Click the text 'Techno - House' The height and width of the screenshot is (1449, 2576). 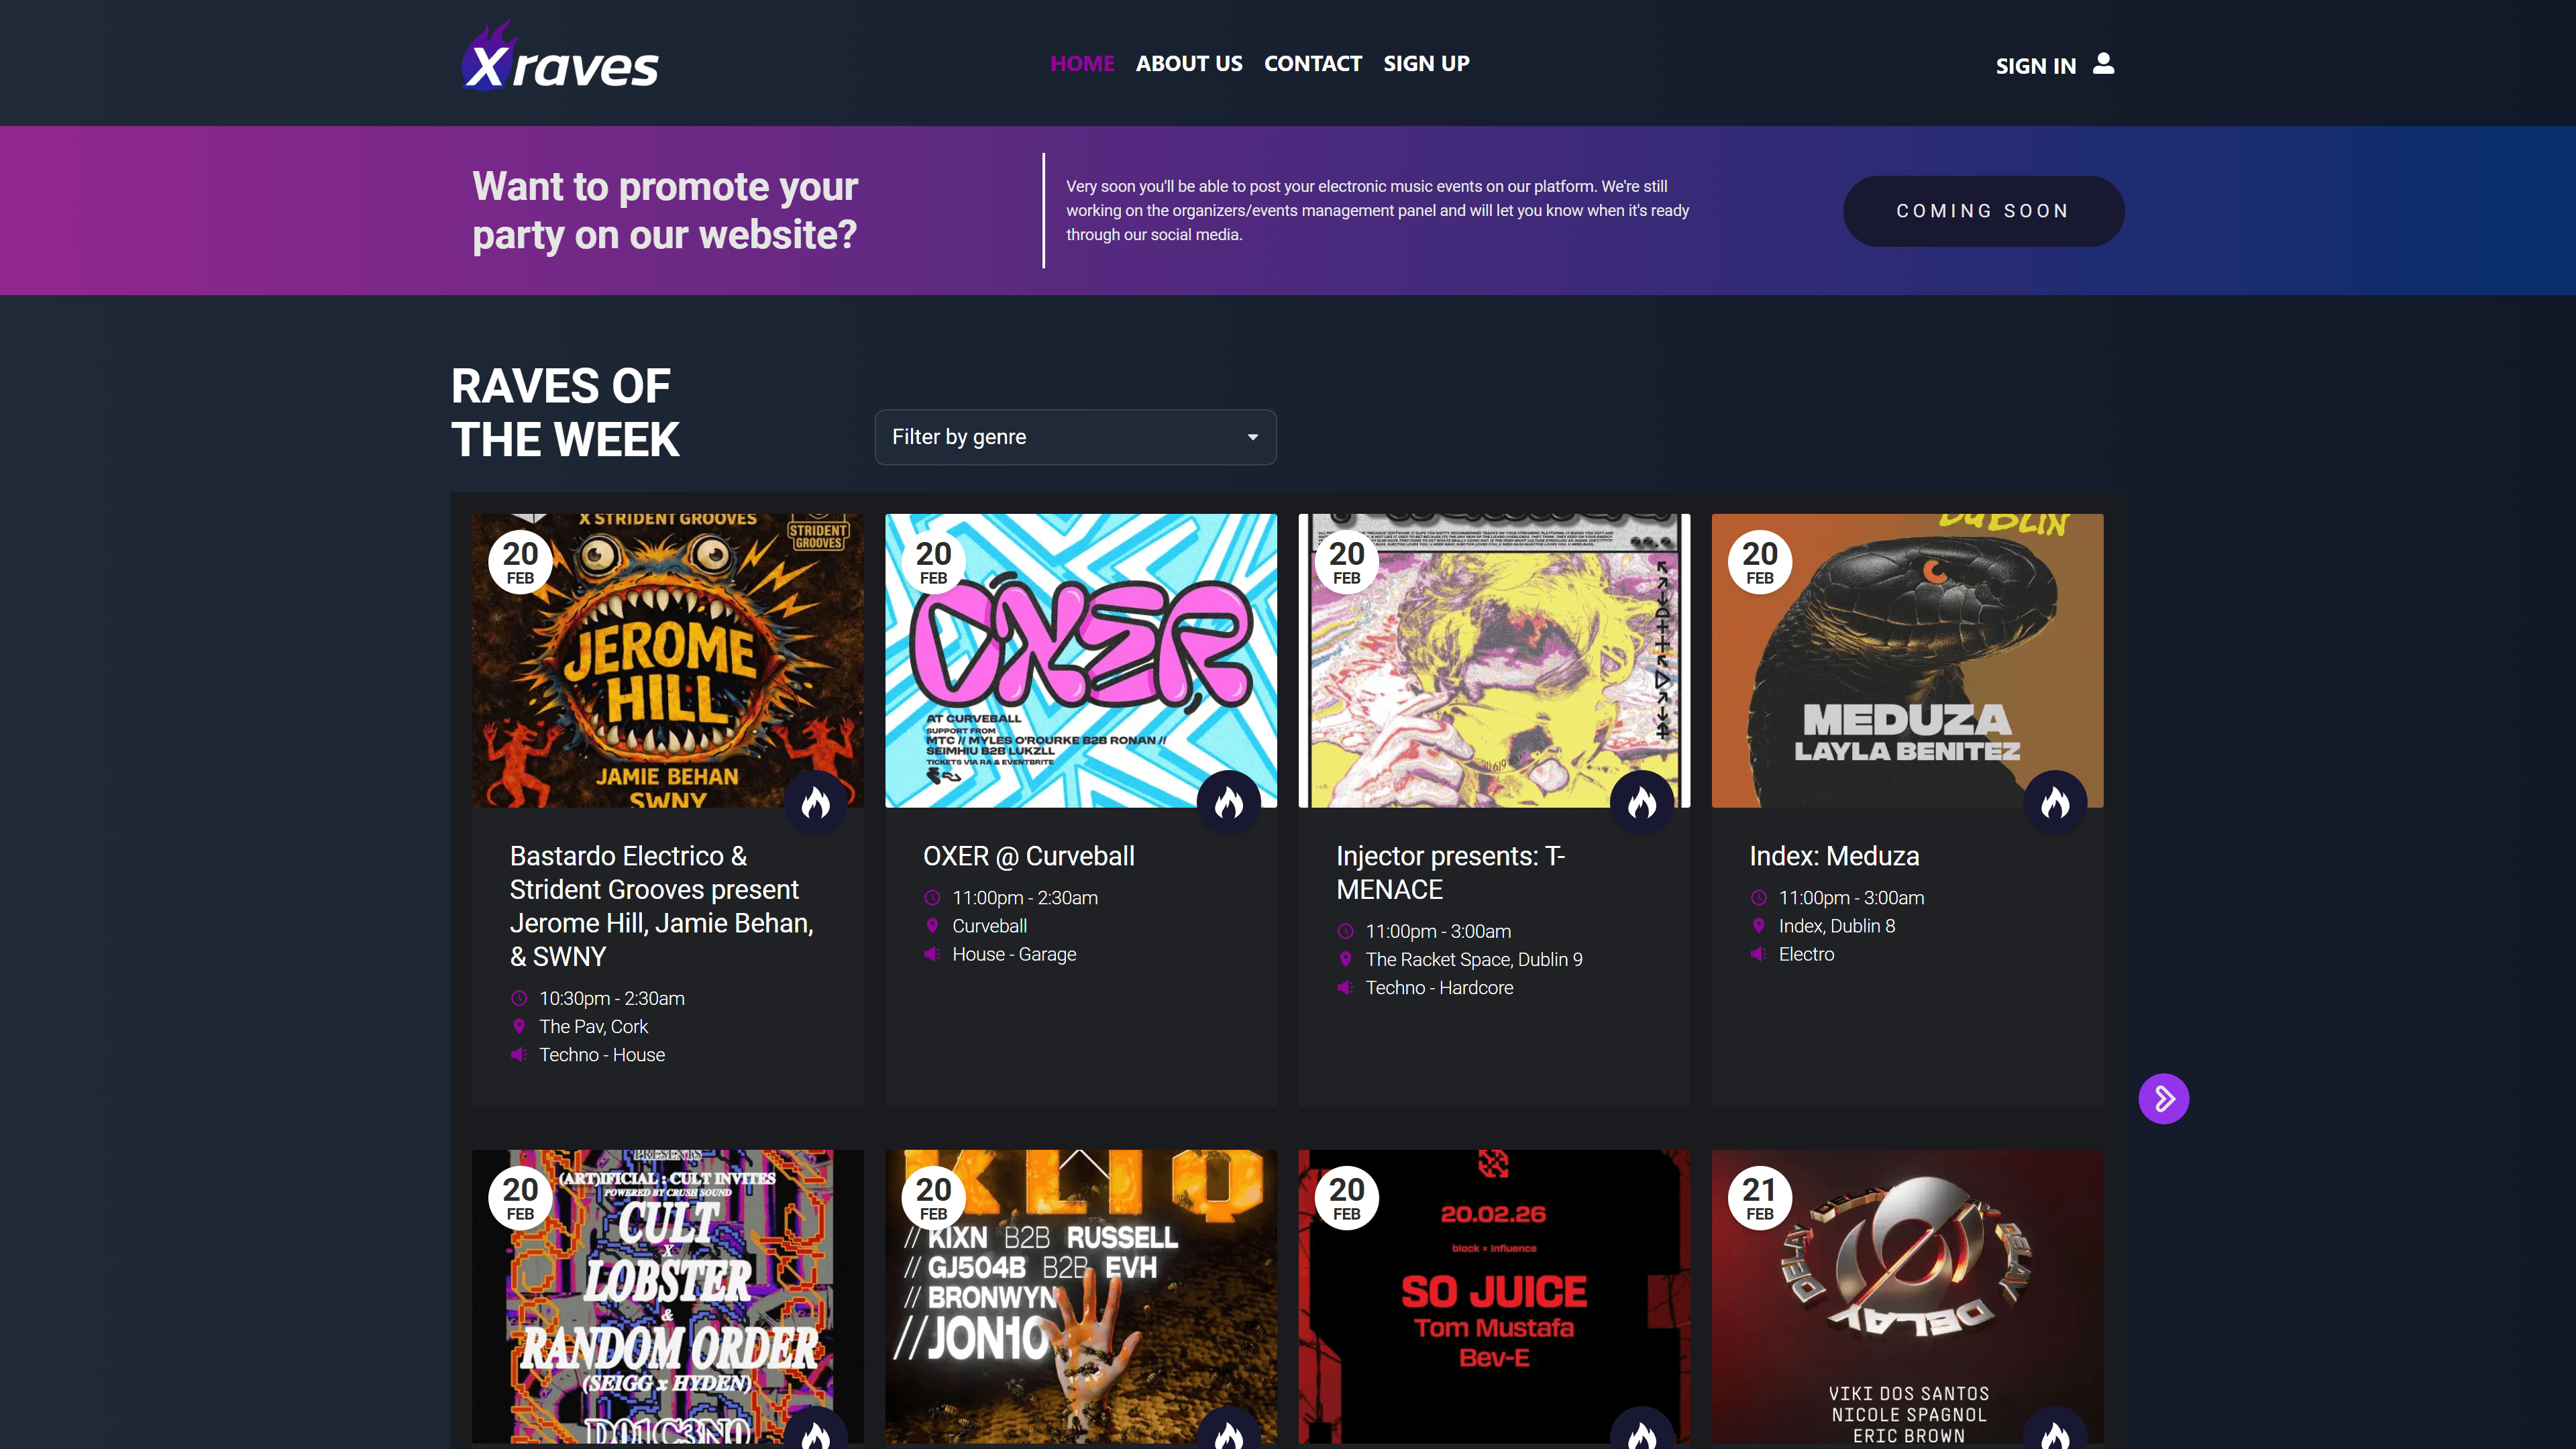[x=602, y=1054]
